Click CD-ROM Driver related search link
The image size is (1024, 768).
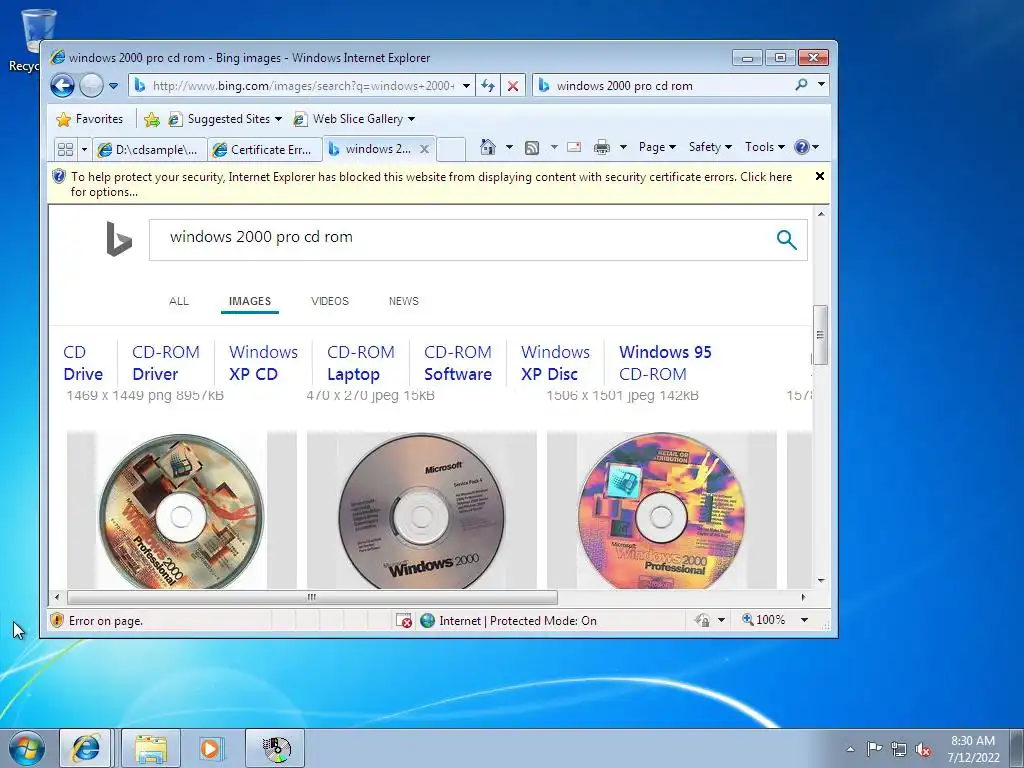click(166, 363)
